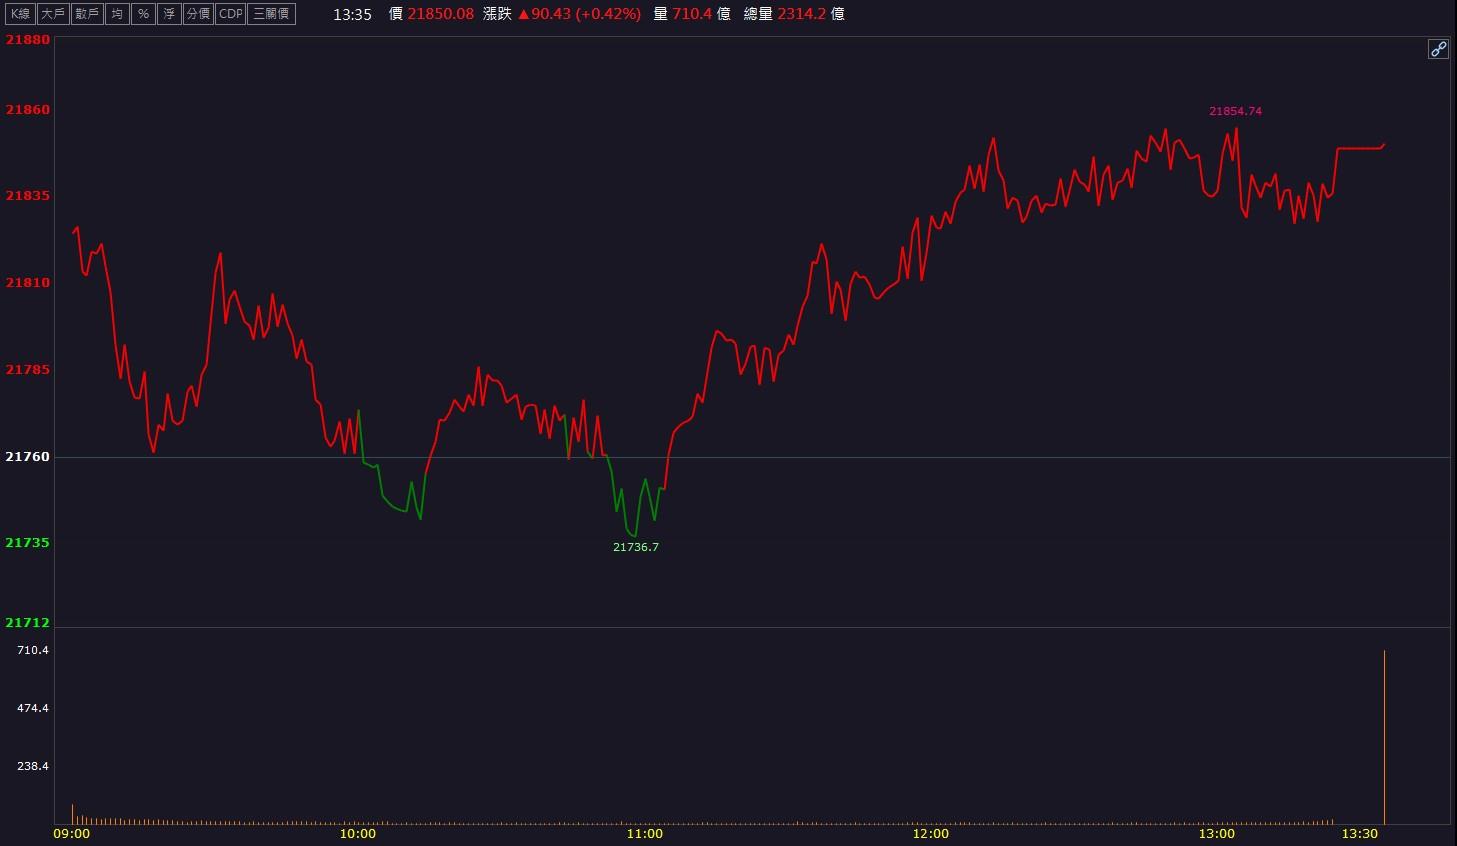Open the 分價 price distribution view
Viewport: 1457px width, 846px height.
tap(198, 14)
